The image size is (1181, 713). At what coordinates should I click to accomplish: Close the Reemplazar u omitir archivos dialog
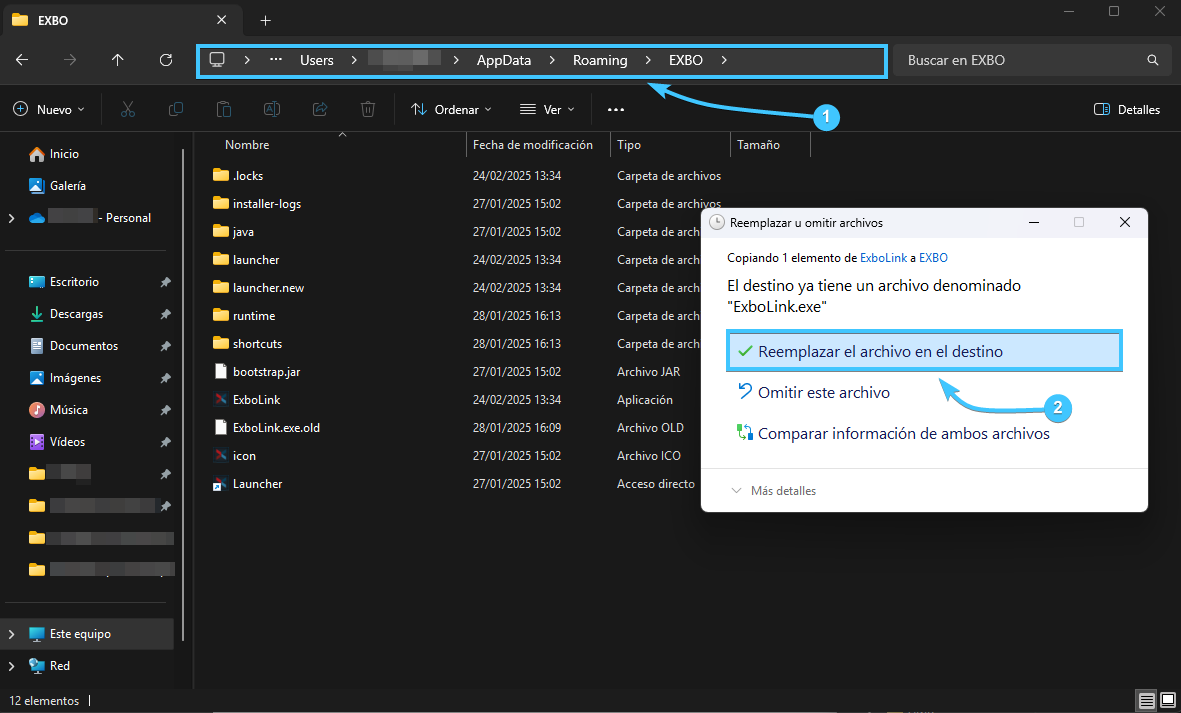pos(1125,222)
